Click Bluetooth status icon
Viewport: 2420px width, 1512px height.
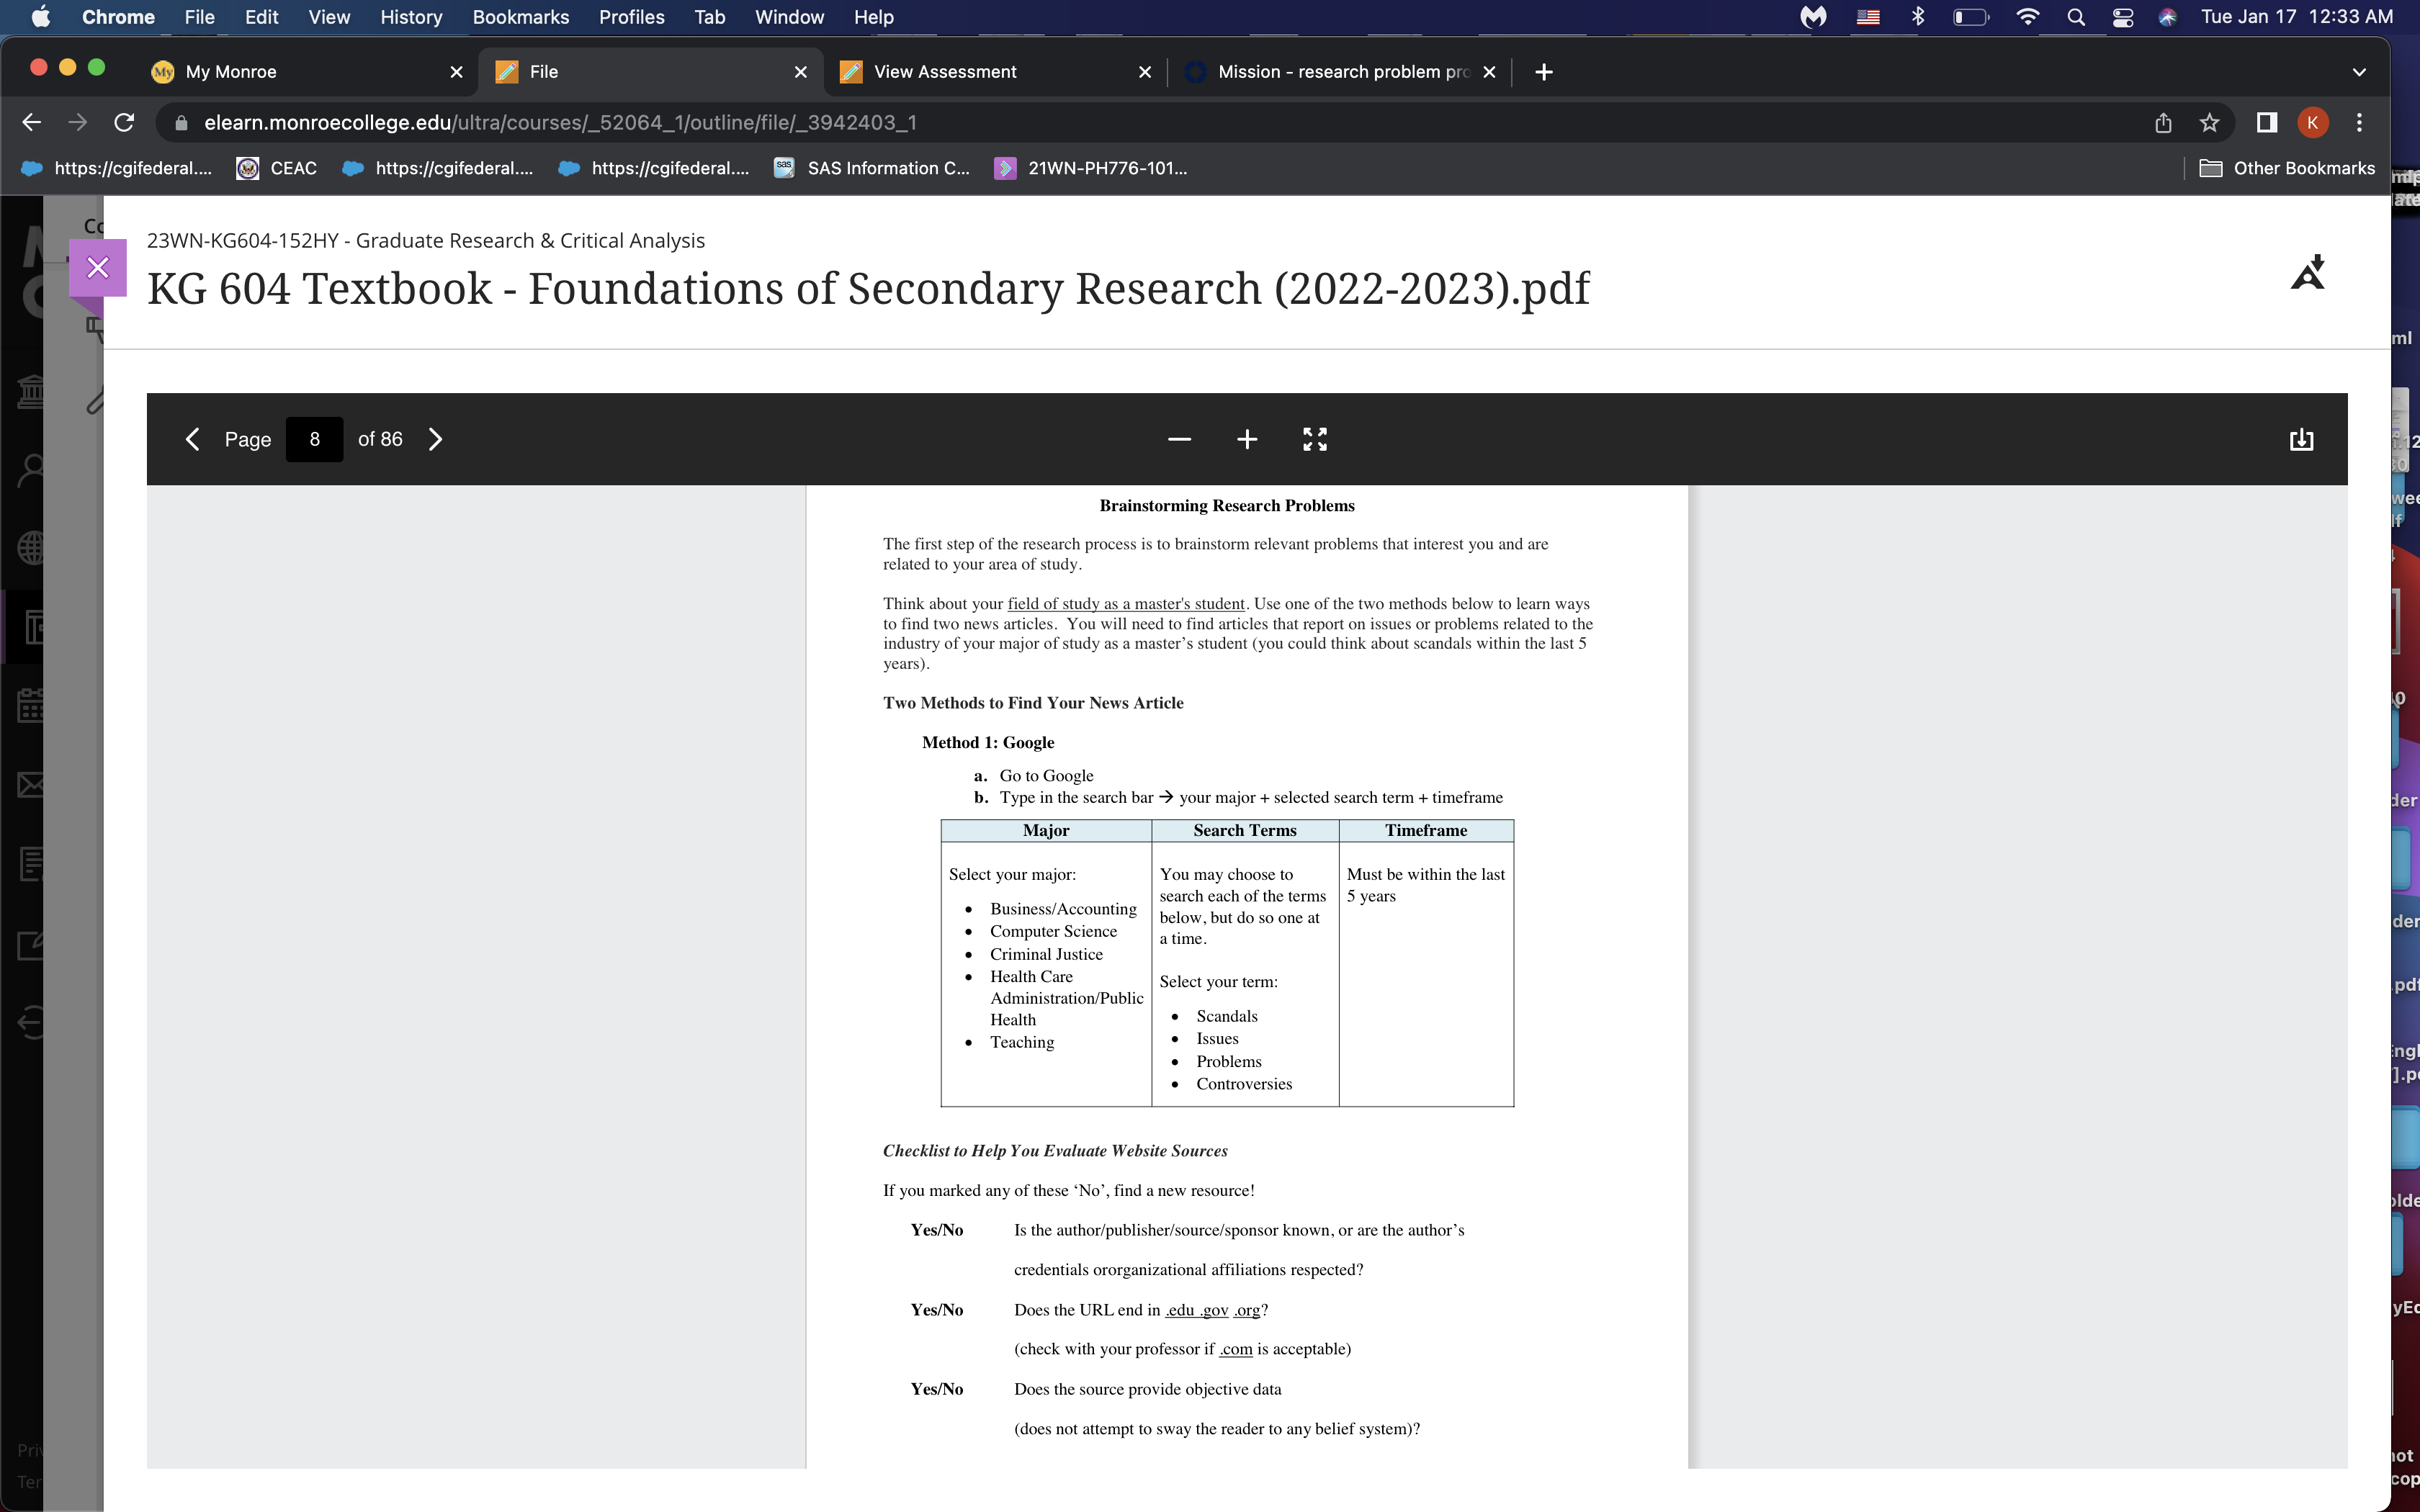tap(1918, 17)
